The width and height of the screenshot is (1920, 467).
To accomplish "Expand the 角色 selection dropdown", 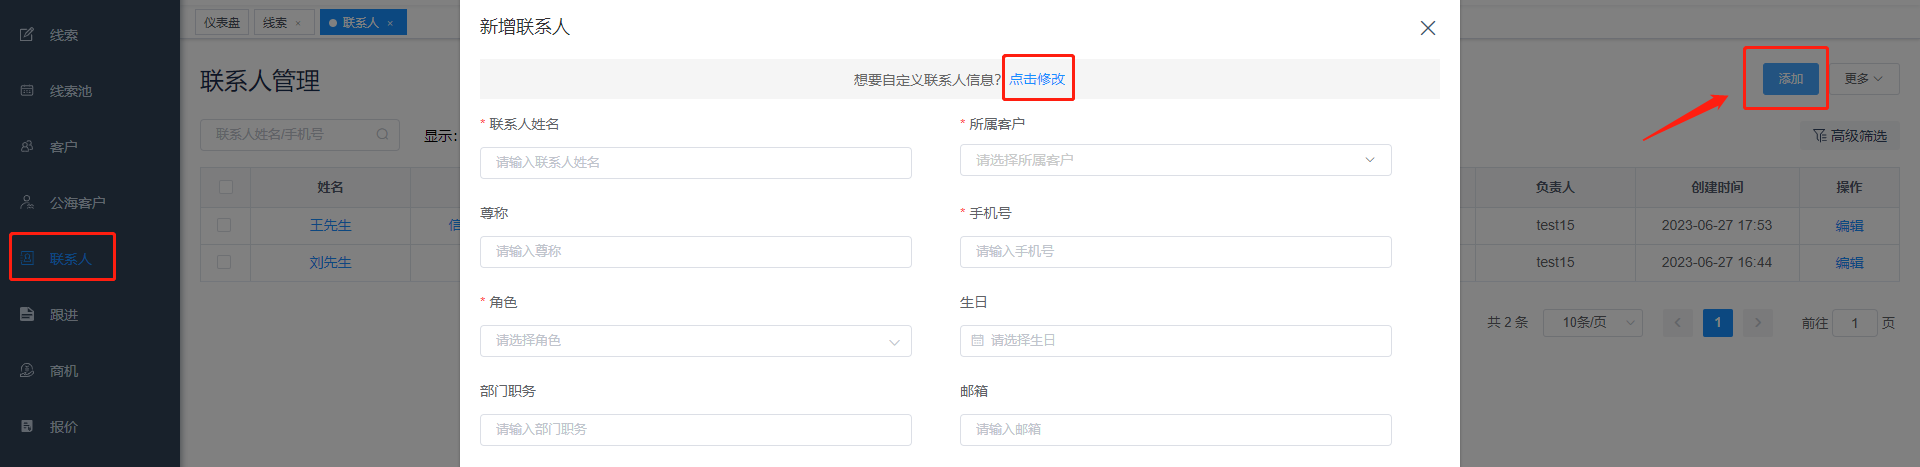I will pos(695,341).
